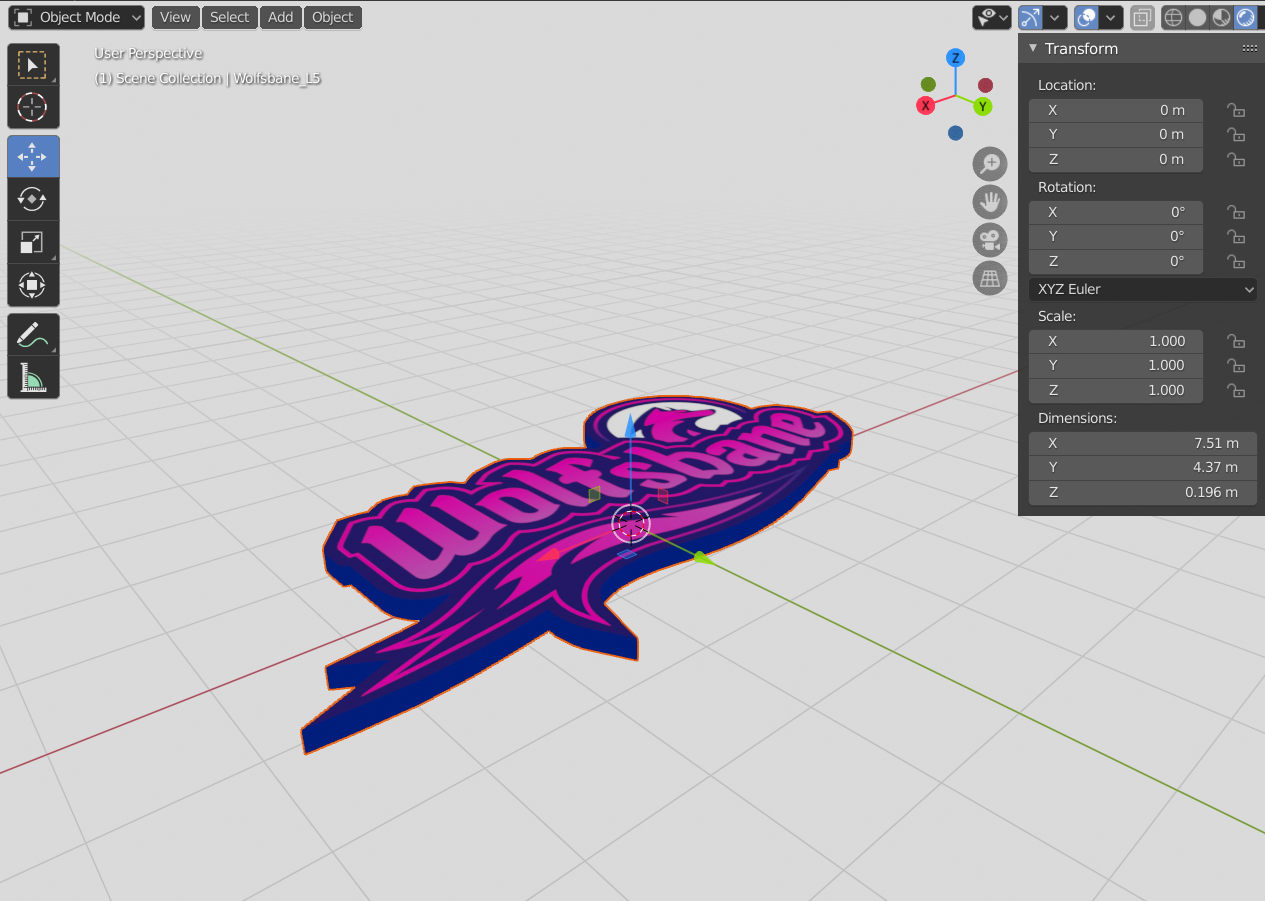This screenshot has height=901, width=1265.
Task: Click the Dimensions X field showing 7.51 m
Action: tap(1143, 443)
